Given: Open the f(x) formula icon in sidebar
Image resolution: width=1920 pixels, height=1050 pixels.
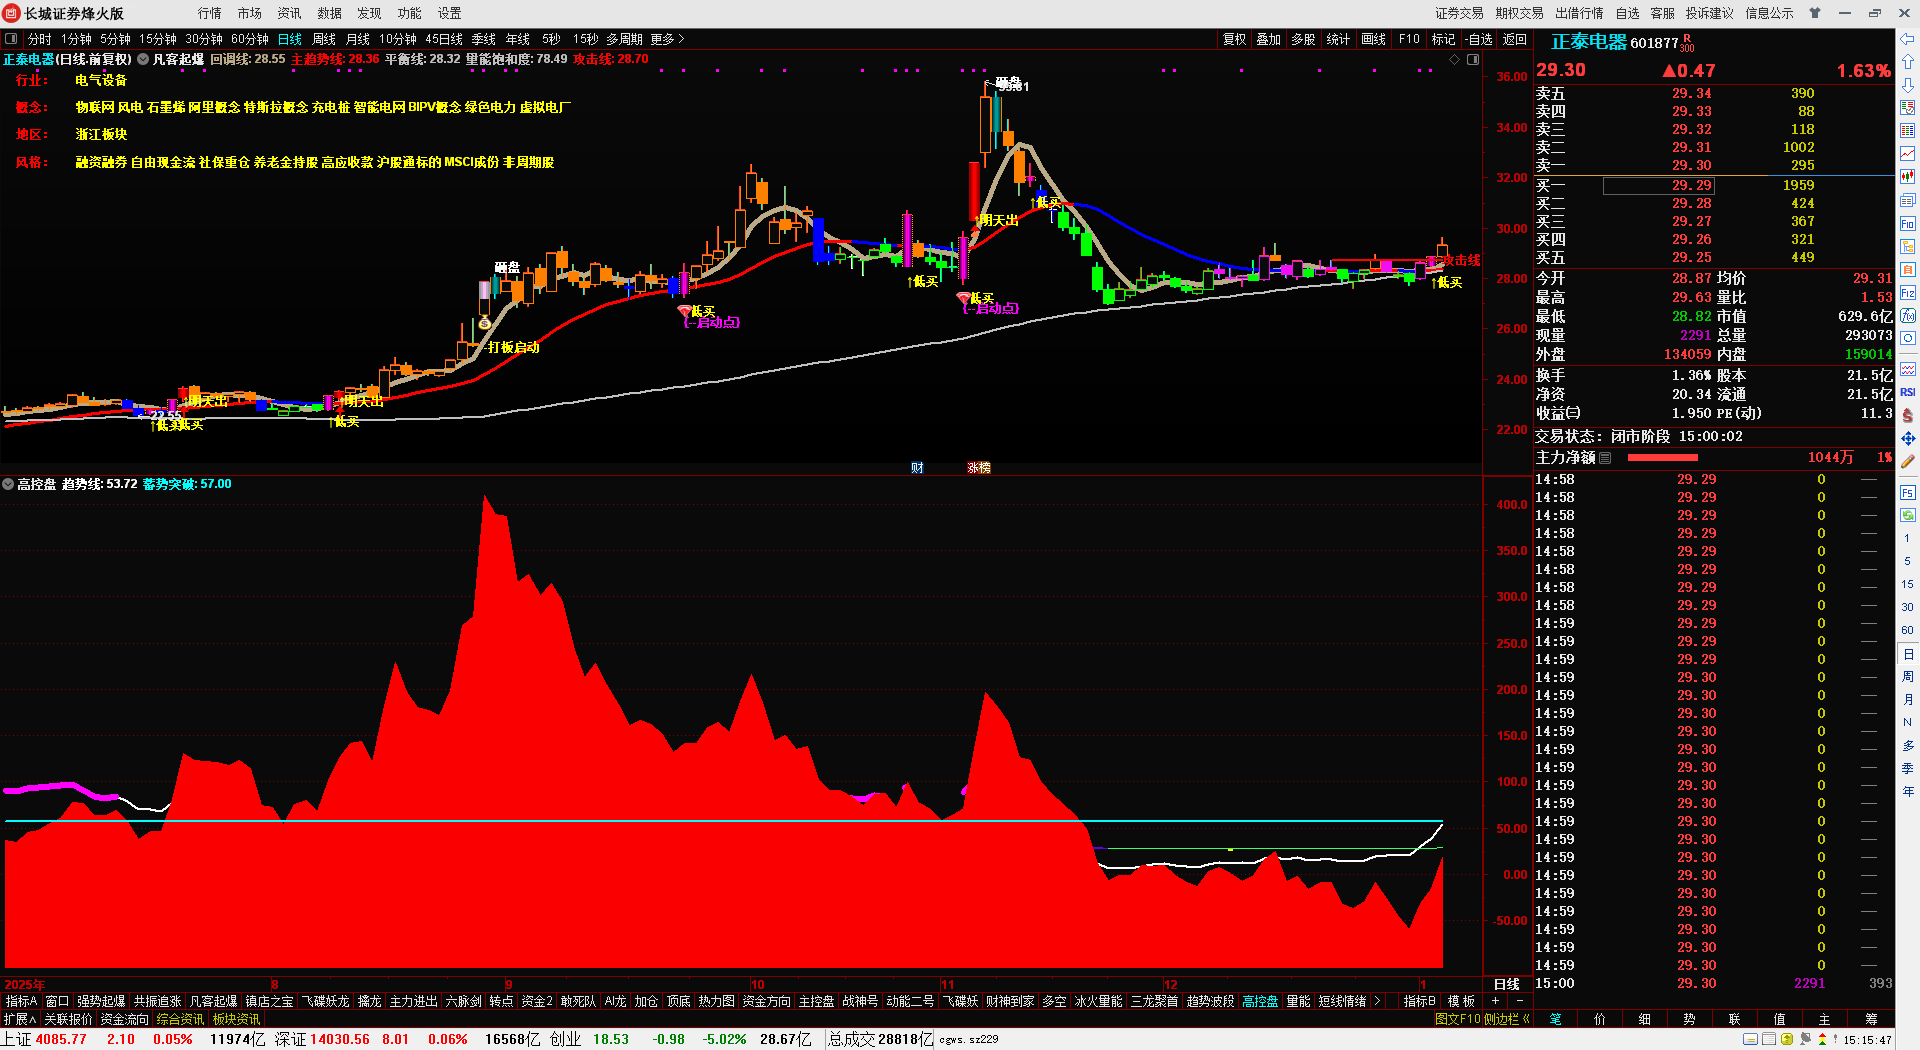Looking at the screenshot, I should click(1908, 316).
